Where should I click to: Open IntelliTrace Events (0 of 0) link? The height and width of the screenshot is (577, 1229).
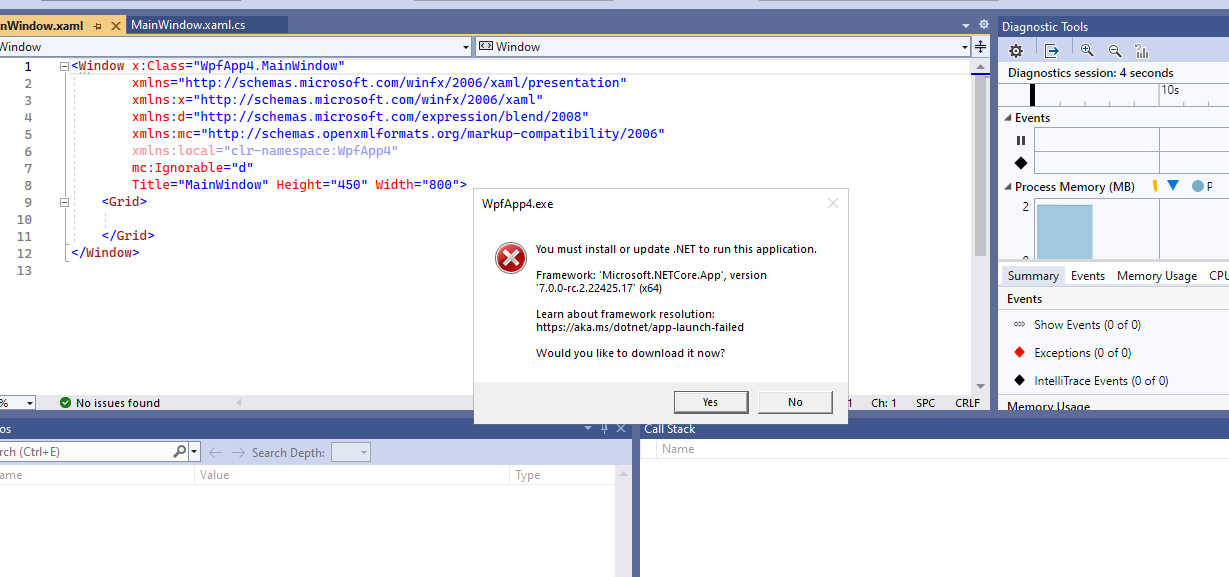pyautogui.click(x=1101, y=381)
